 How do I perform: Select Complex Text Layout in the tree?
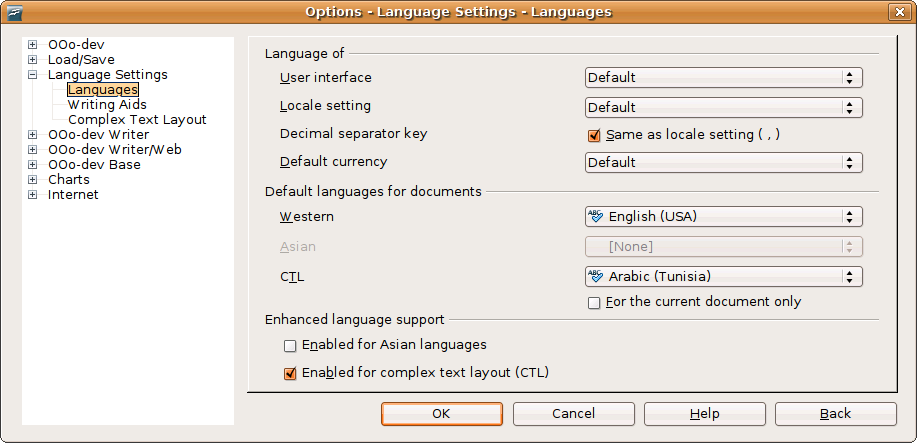[x=137, y=120]
